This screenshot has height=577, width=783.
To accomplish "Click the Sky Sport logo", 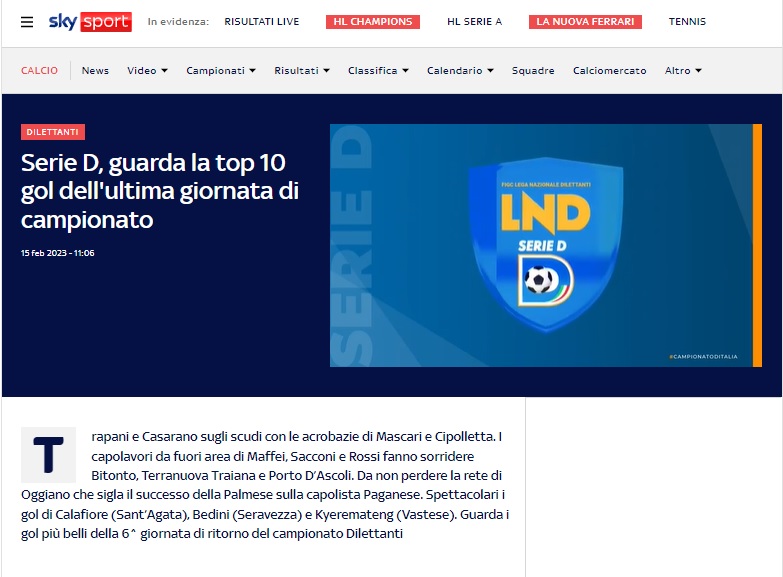I will click(90, 22).
